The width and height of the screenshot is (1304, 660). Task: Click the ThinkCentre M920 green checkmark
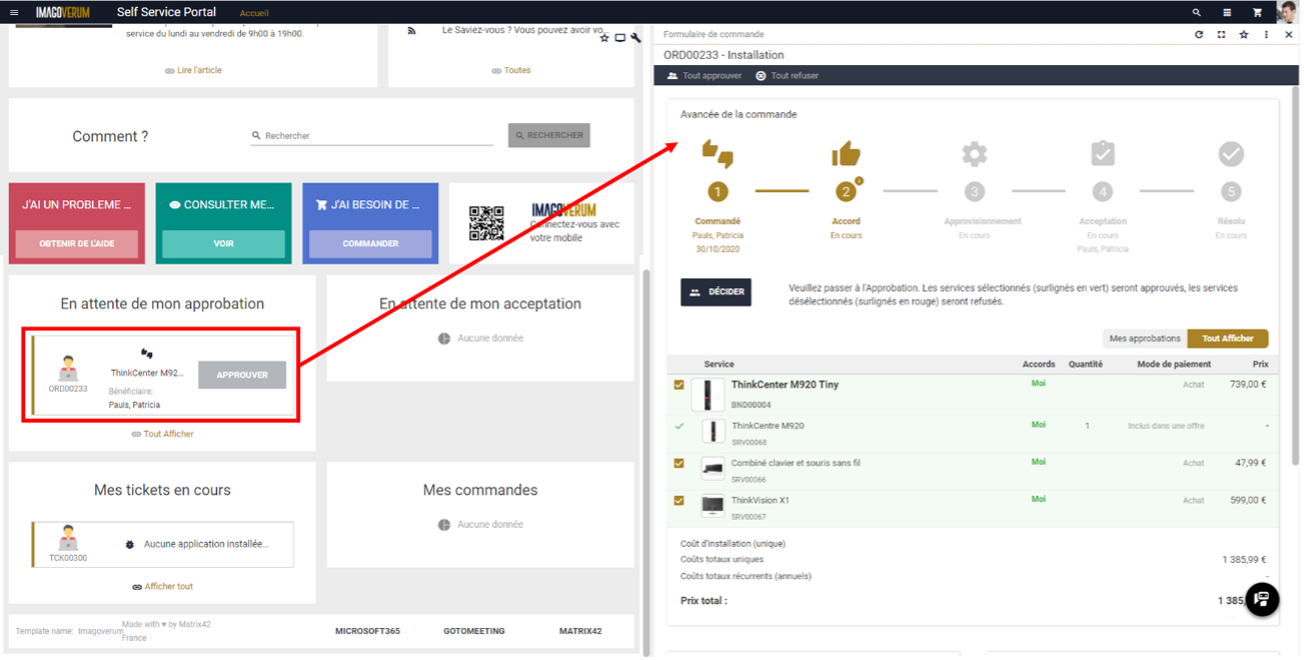(x=680, y=426)
